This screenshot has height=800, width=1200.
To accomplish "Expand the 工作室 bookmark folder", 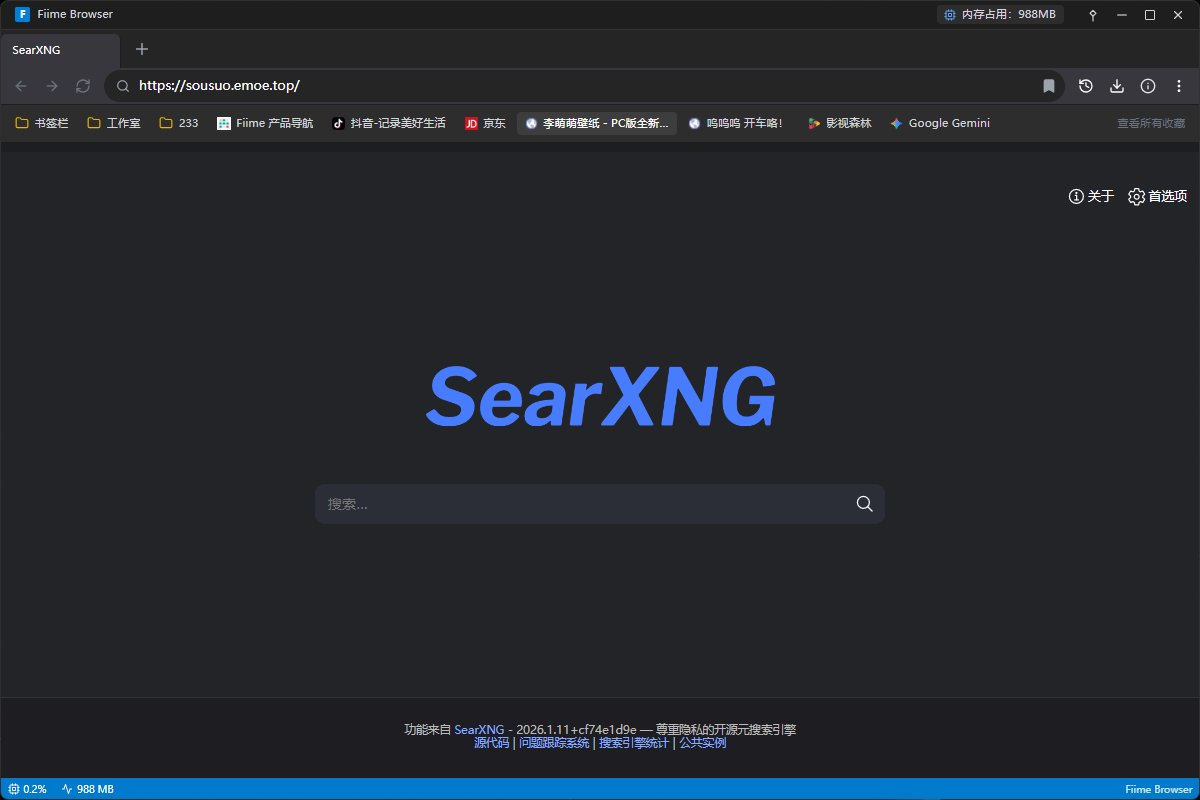I will [114, 123].
